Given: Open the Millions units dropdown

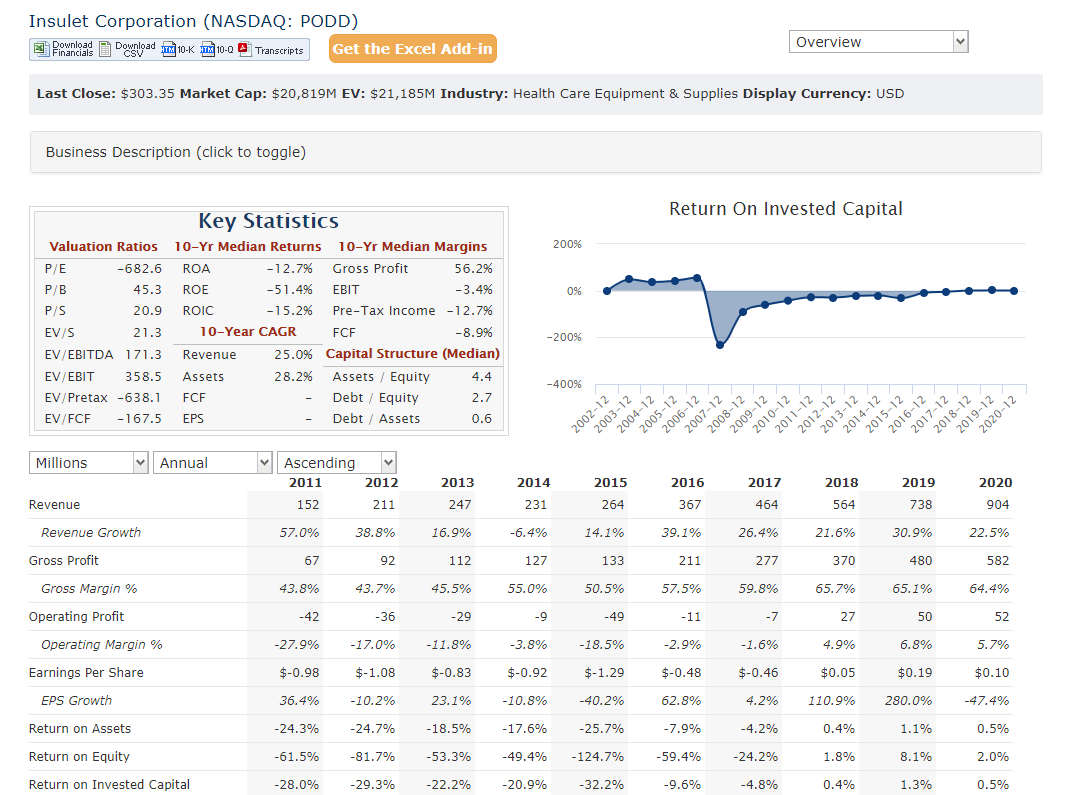Looking at the screenshot, I should click(89, 463).
